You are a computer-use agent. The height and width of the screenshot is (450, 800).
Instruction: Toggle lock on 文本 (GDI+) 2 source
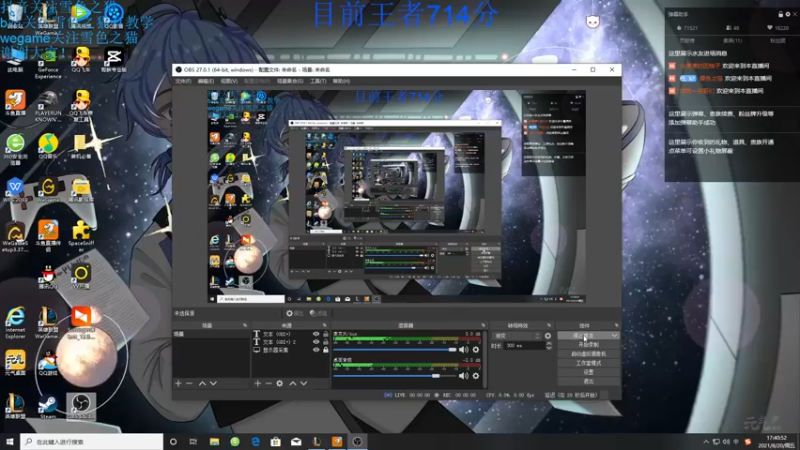coord(326,342)
